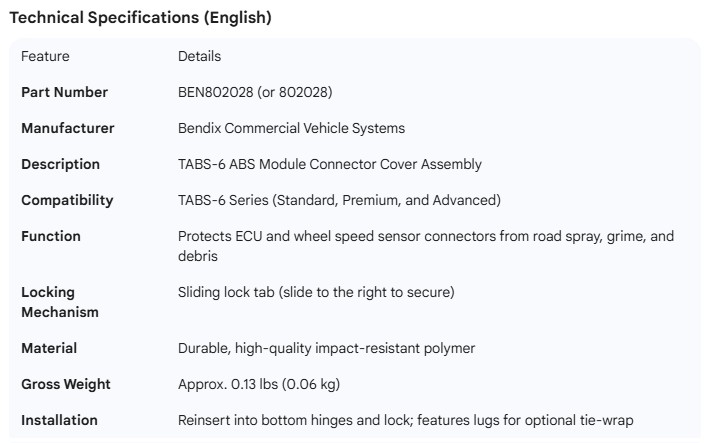This screenshot has width=706, height=443.
Task: Click the Feature column header
Action: tap(46, 56)
